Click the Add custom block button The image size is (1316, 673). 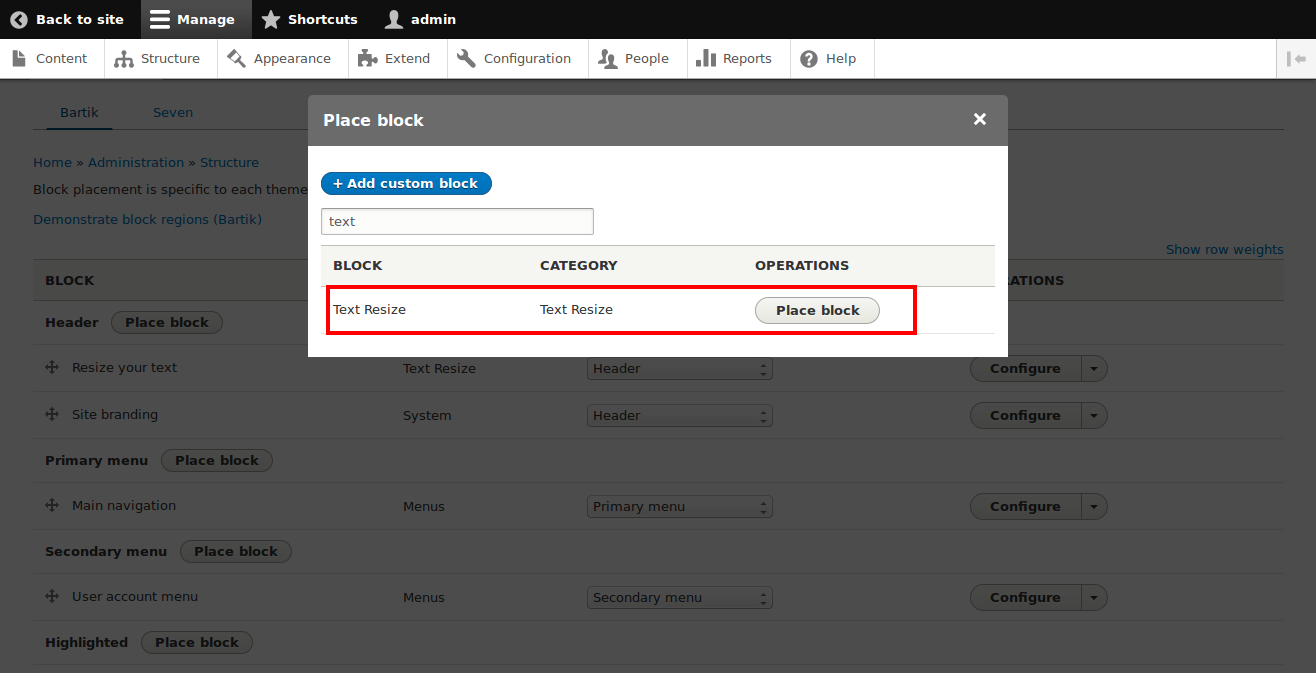(406, 184)
